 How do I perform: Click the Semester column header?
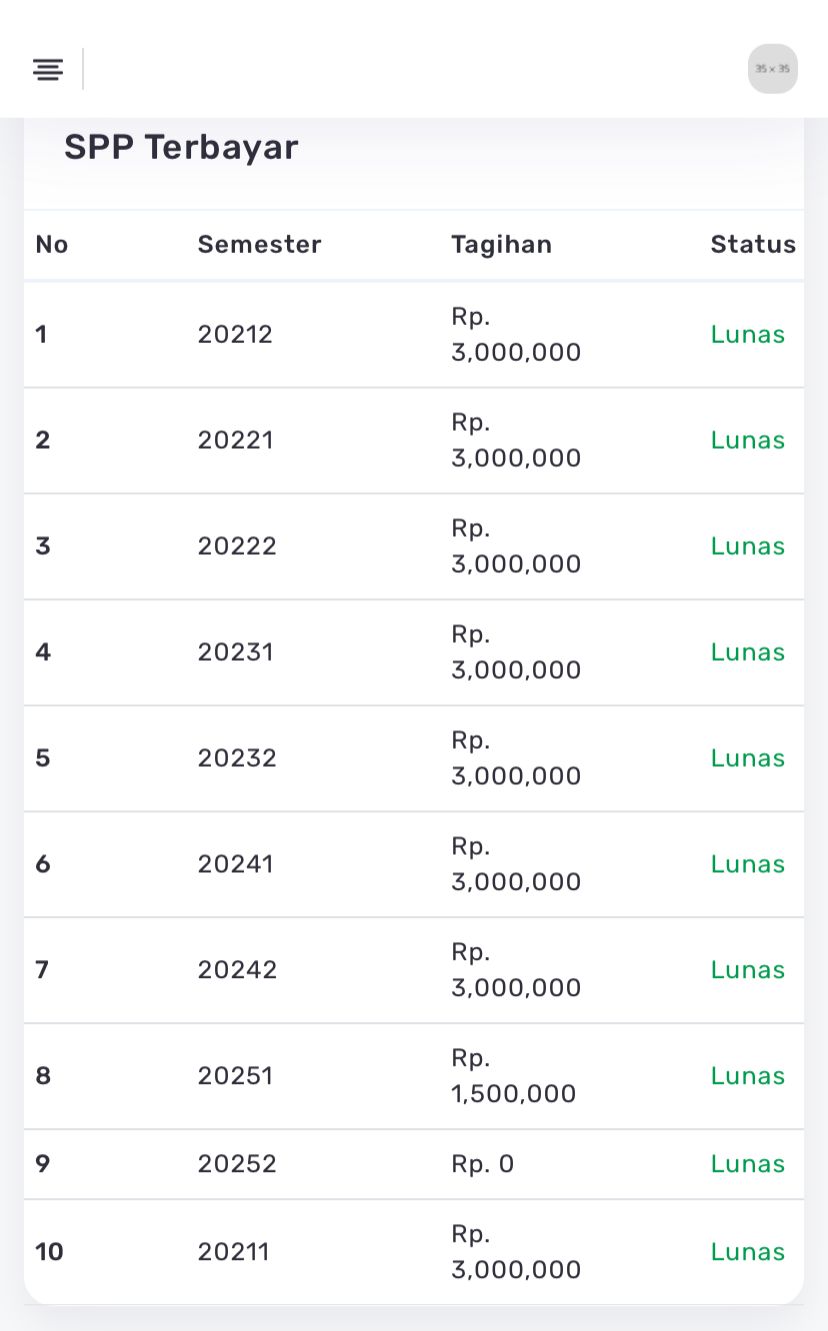click(x=259, y=245)
